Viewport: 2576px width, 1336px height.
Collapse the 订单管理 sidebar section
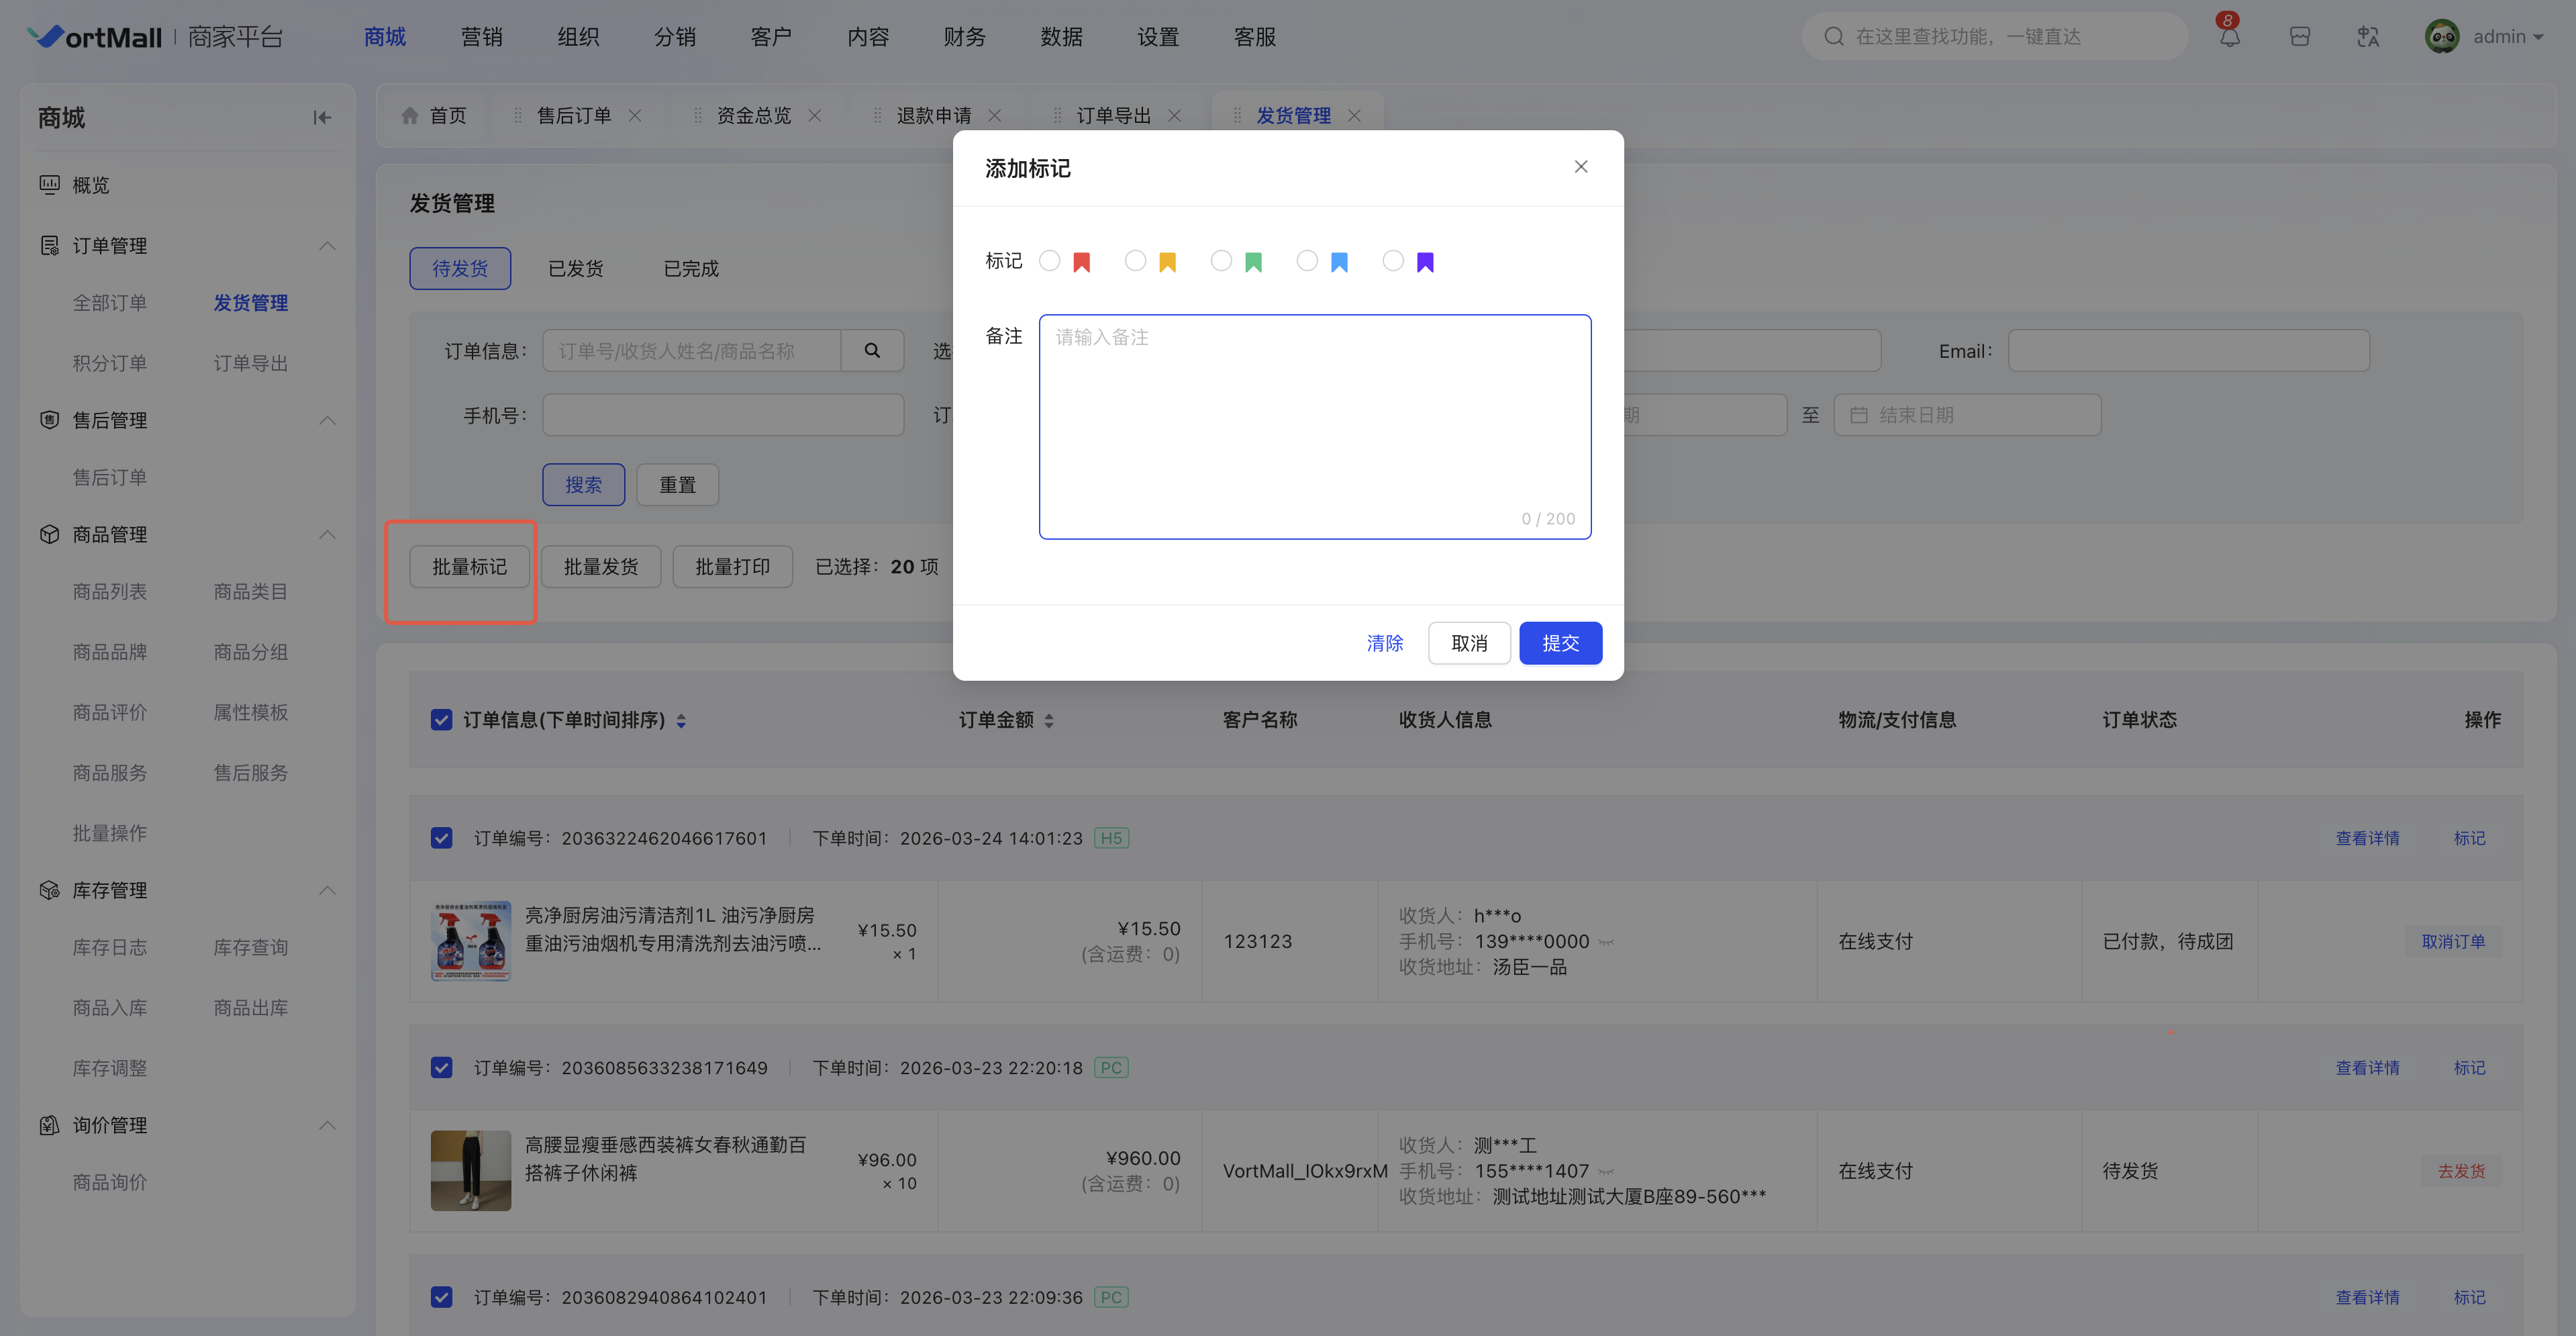pyautogui.click(x=327, y=246)
